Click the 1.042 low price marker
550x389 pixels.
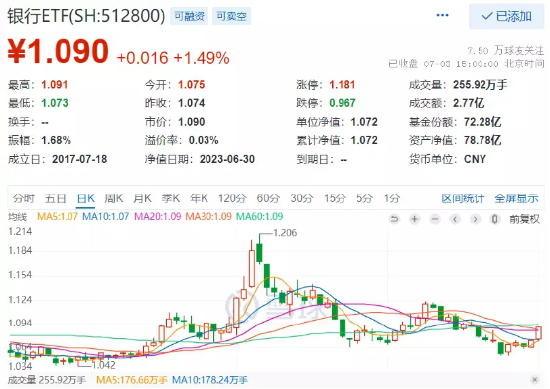click(103, 365)
